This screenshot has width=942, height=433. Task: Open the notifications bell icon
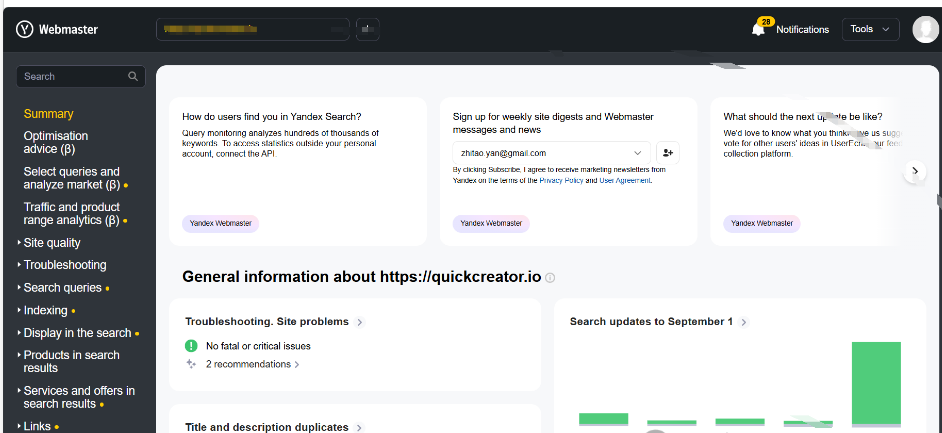(x=759, y=30)
